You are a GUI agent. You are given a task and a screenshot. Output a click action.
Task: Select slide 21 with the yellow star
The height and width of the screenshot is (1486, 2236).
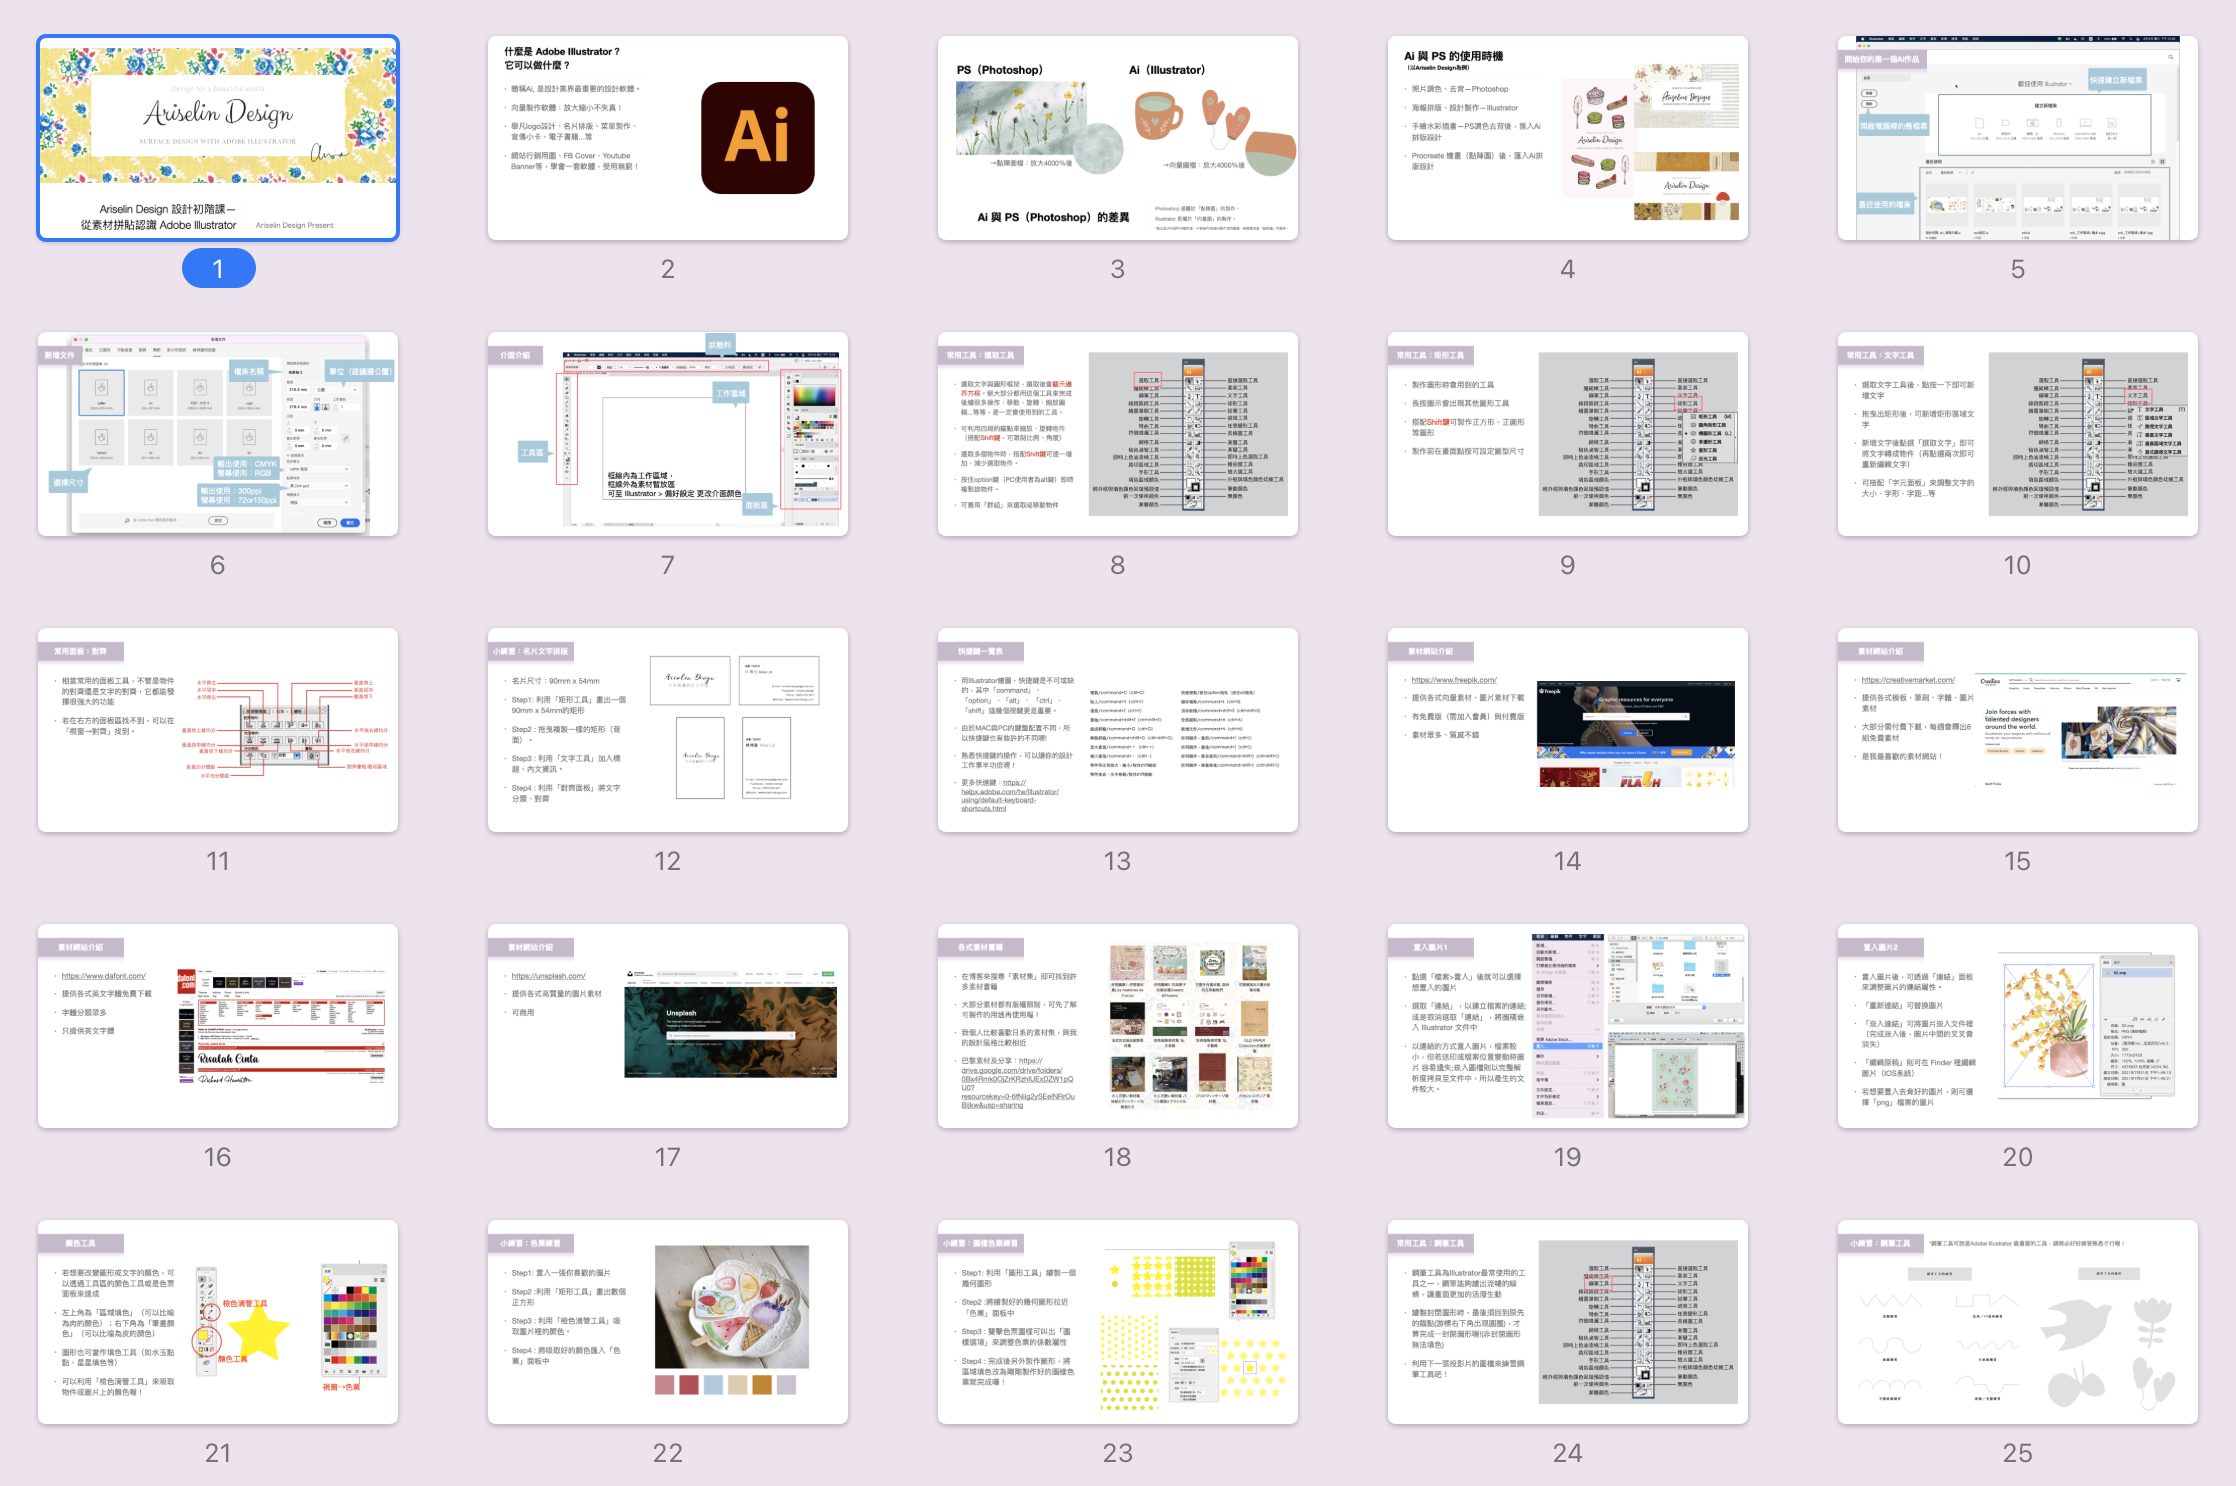218,1322
